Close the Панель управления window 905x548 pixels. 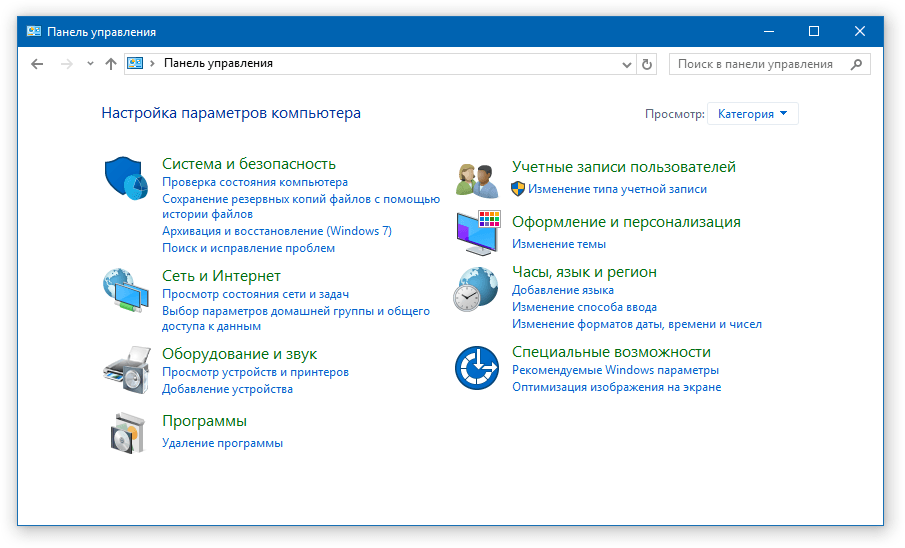[859, 31]
